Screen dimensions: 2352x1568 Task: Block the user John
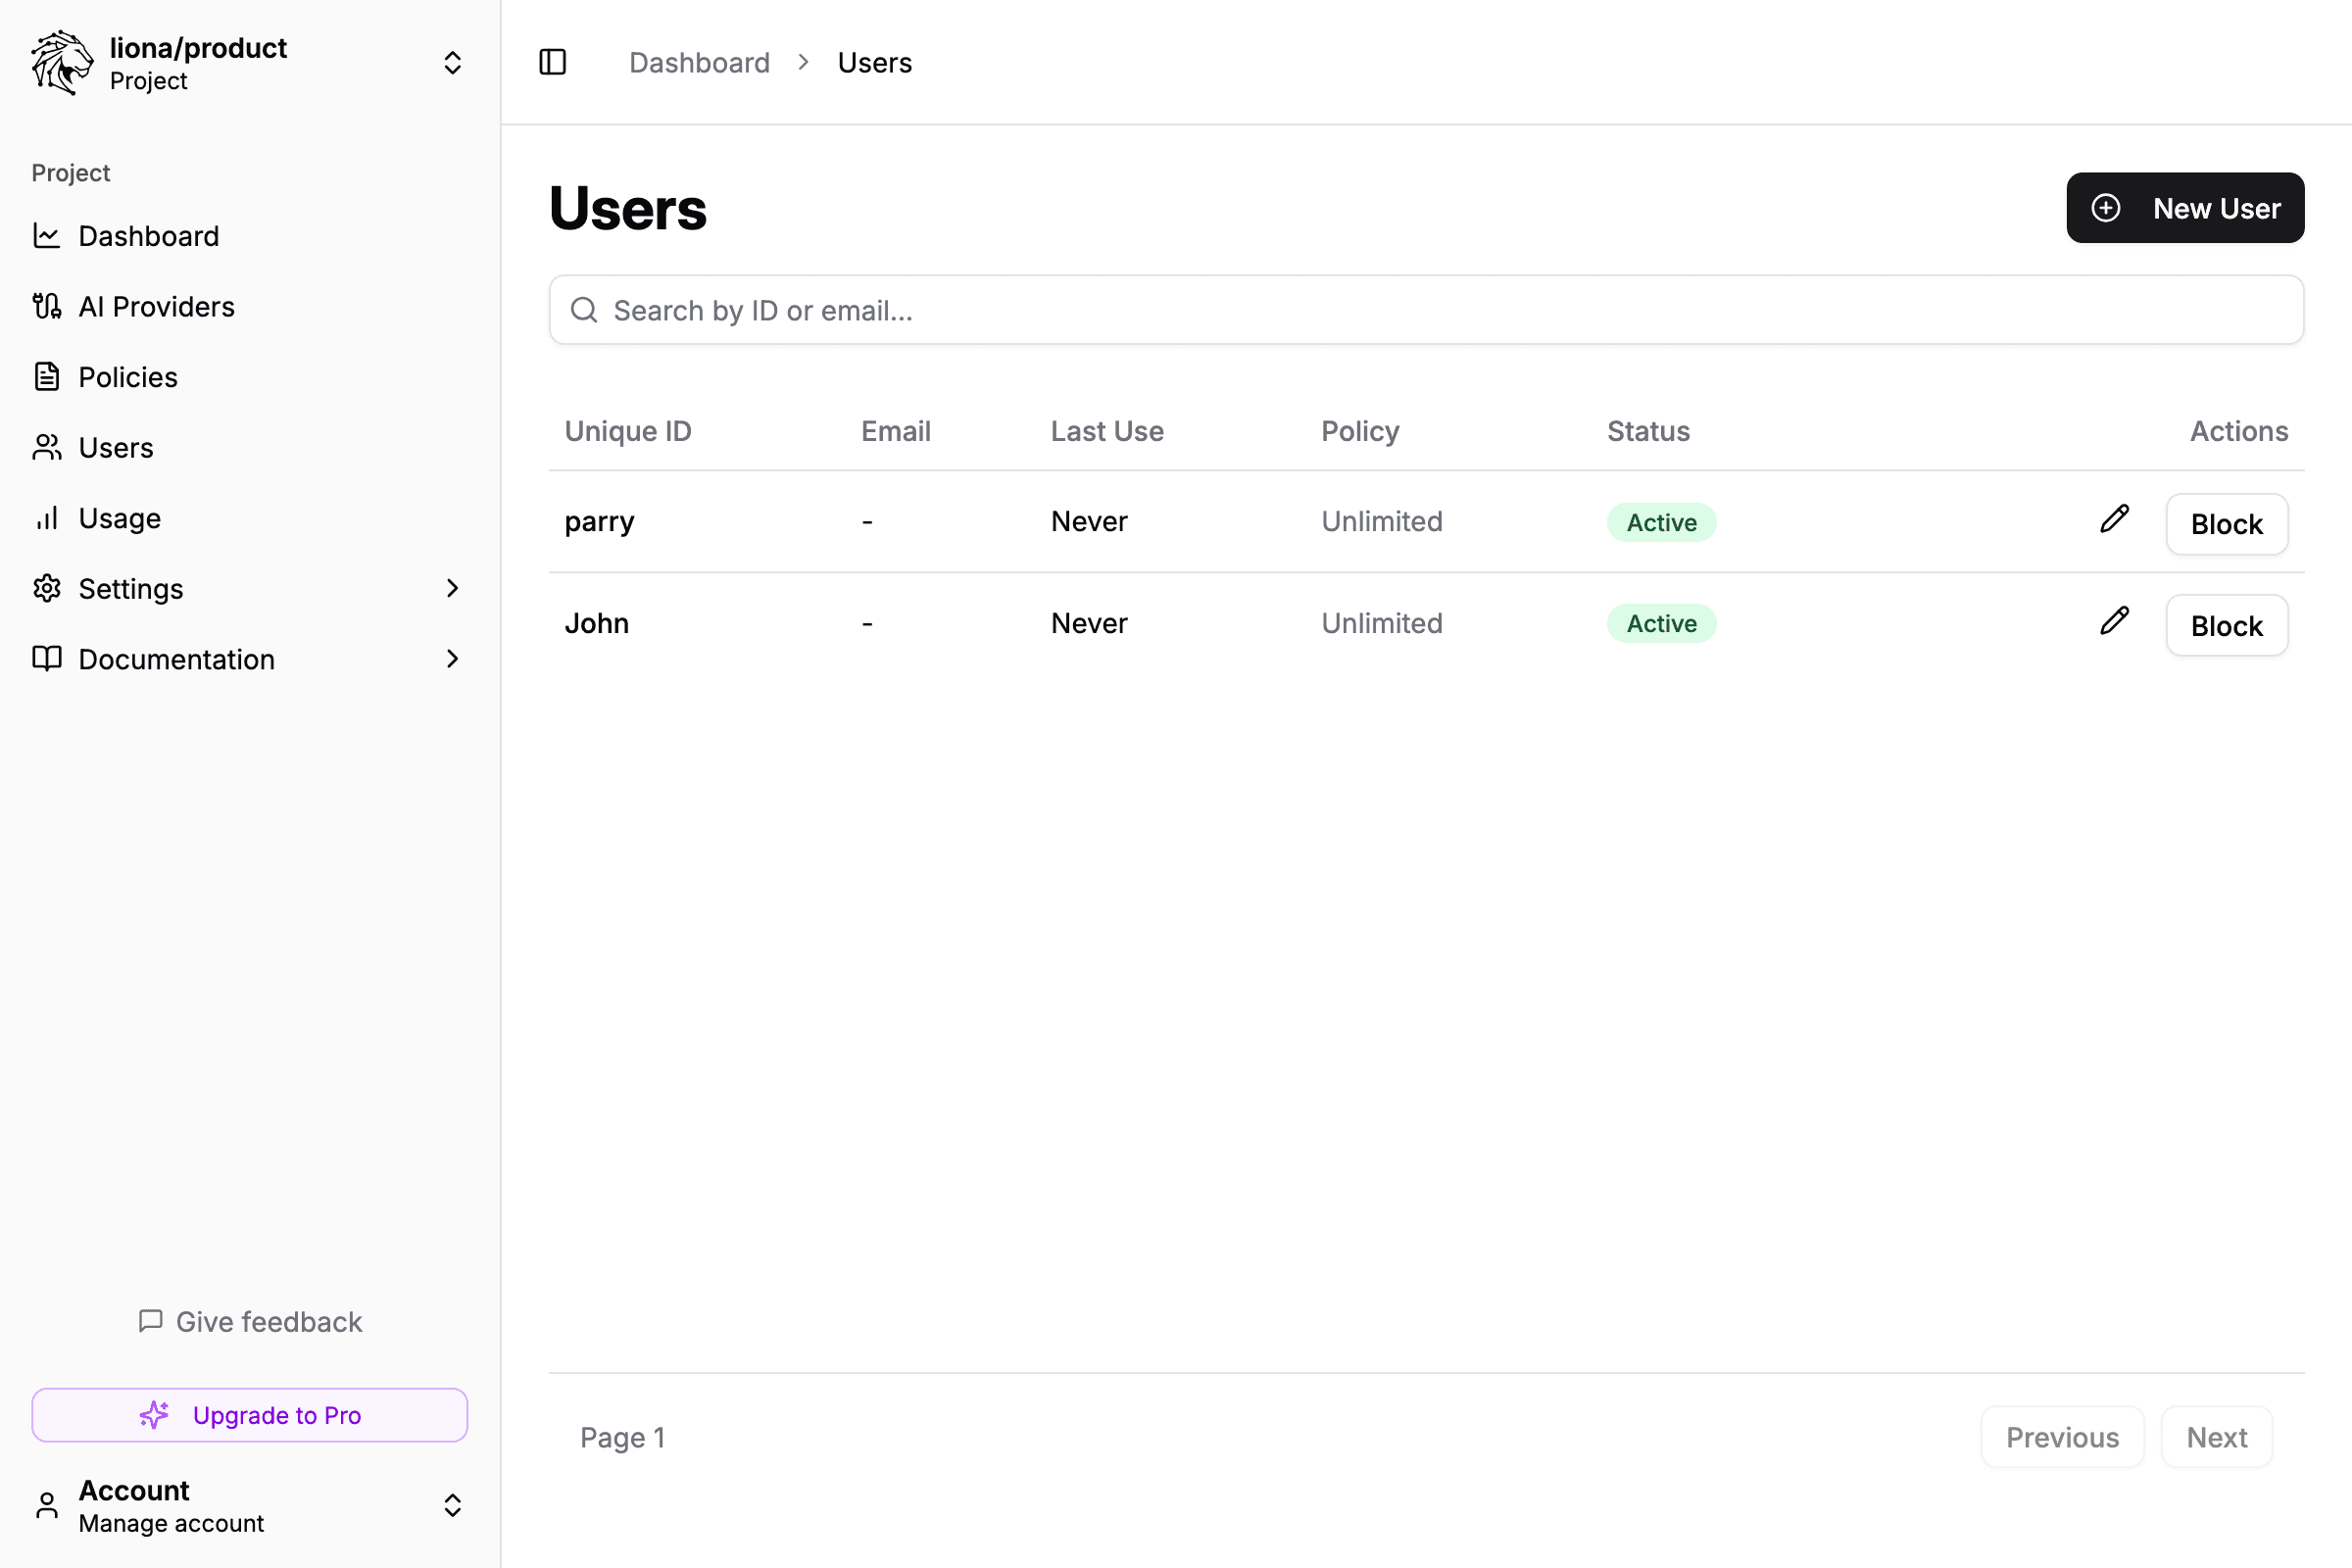[x=2226, y=625]
